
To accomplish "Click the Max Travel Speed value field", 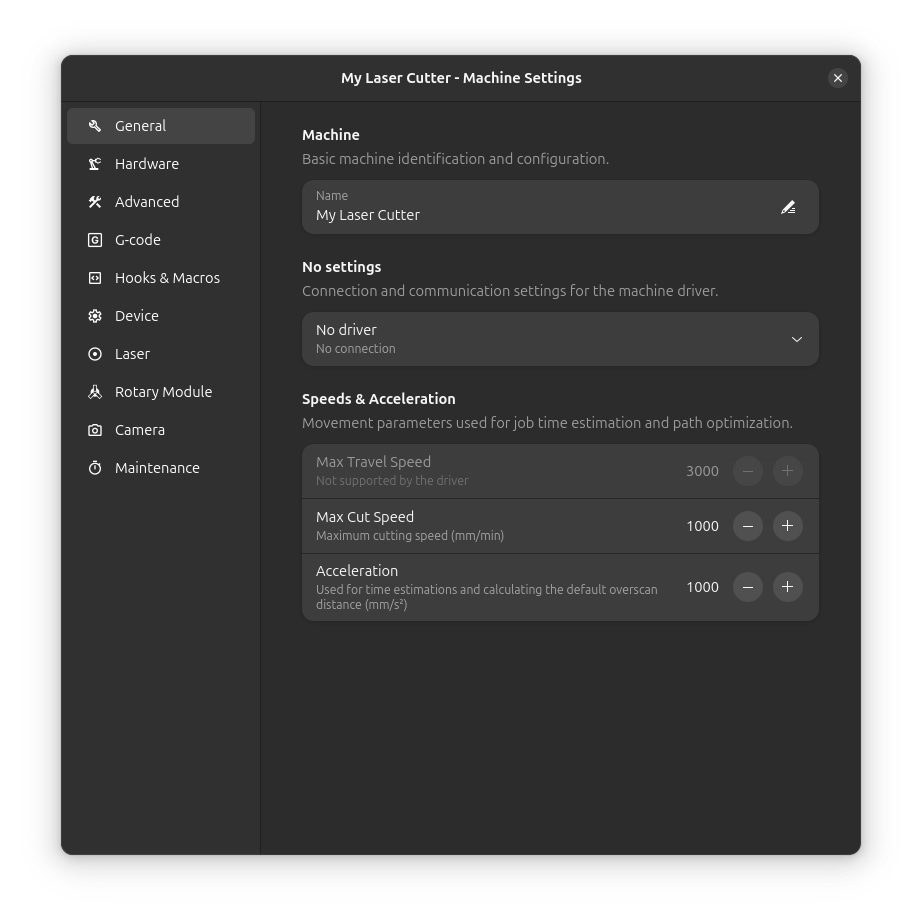I will (x=702, y=471).
